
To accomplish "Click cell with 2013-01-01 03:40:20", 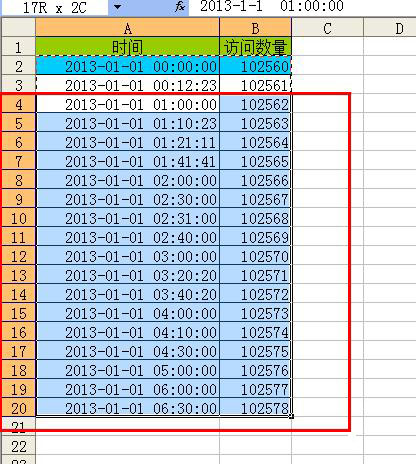I will (x=127, y=294).
